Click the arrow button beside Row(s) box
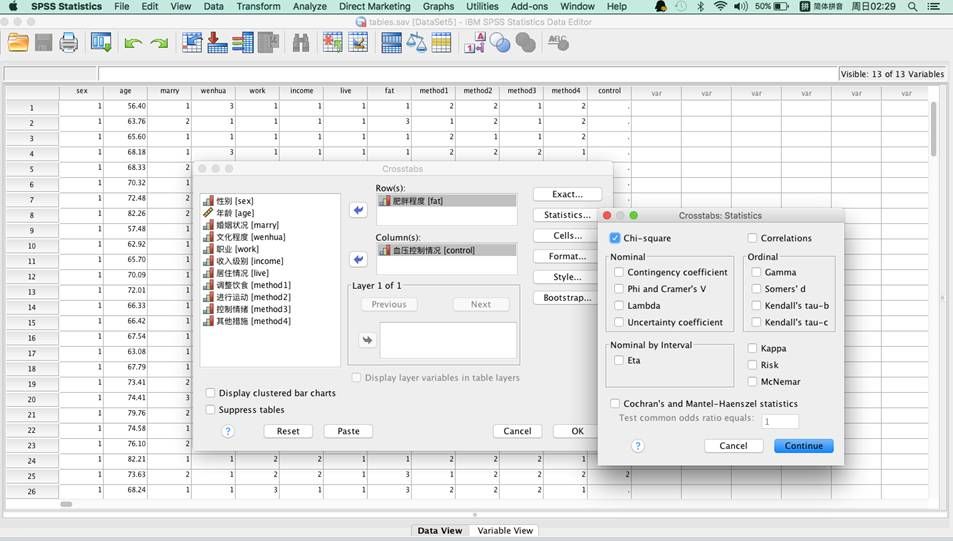Viewport: 953px width, 541px height. point(359,210)
